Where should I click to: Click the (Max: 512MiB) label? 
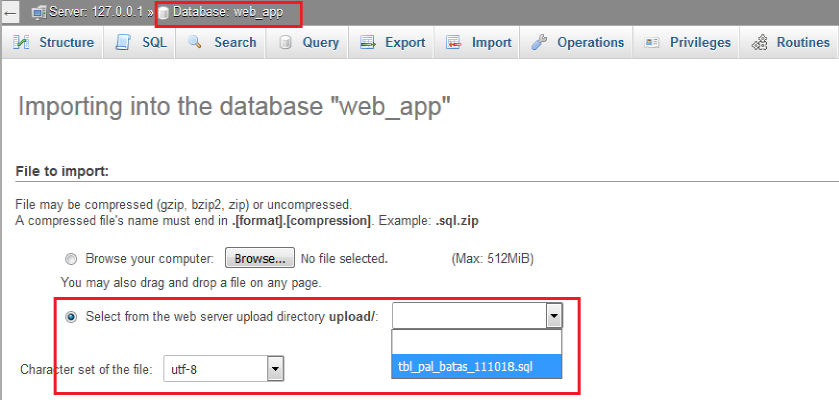click(492, 259)
